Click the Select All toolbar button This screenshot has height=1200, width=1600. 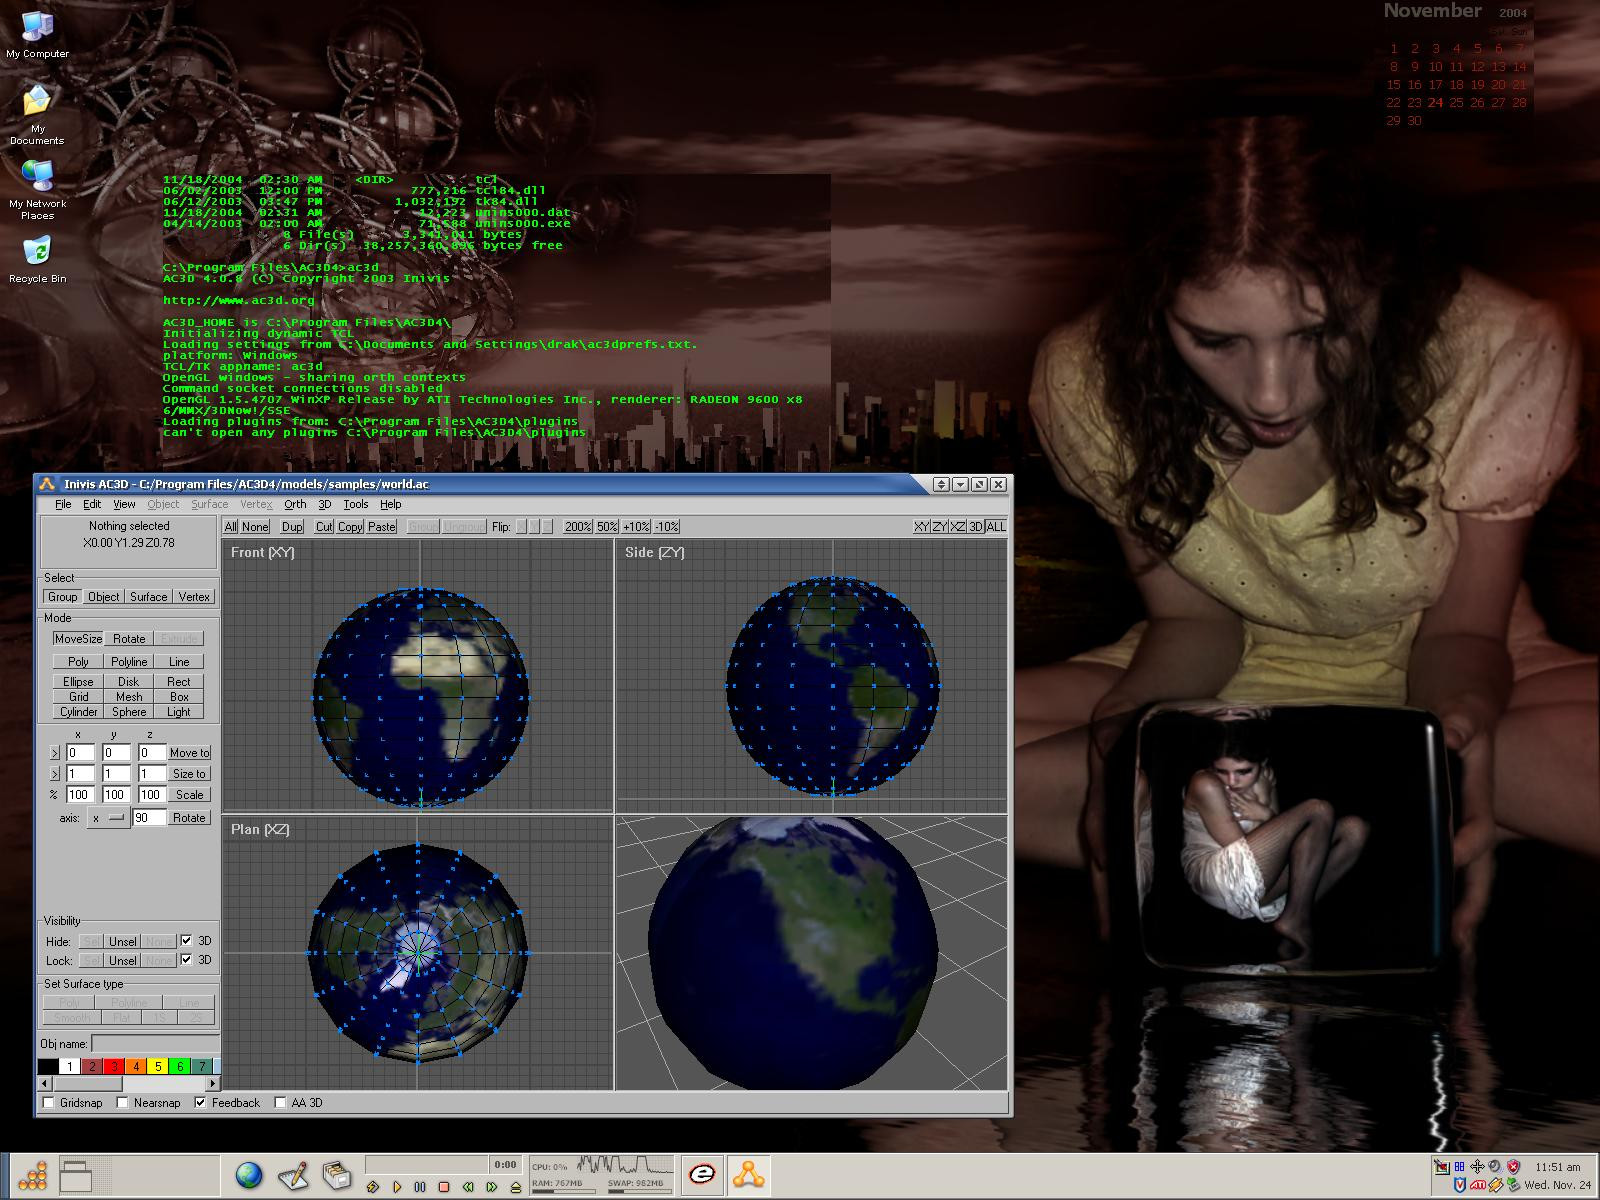[x=231, y=527]
